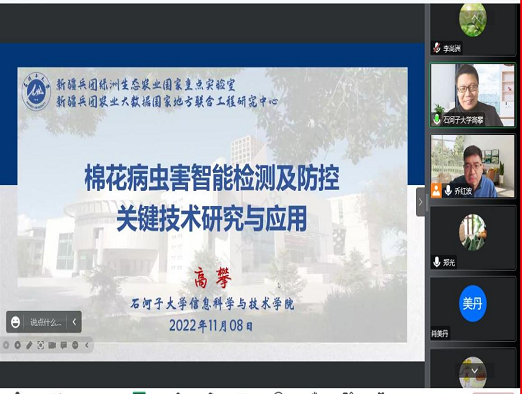The image size is (522, 394).
Task: Collapse the bottom floating toolbar chevron
Action: [87, 345]
